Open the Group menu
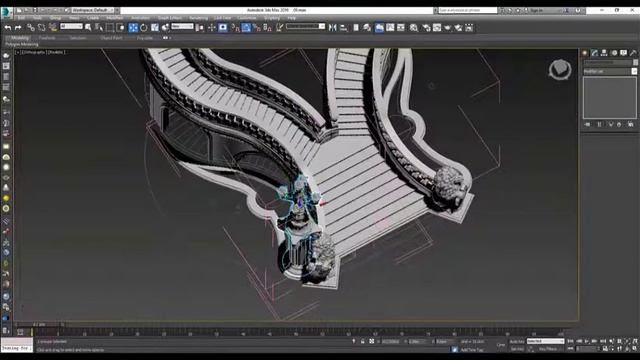Viewport: 640px width, 360px height. (56, 18)
